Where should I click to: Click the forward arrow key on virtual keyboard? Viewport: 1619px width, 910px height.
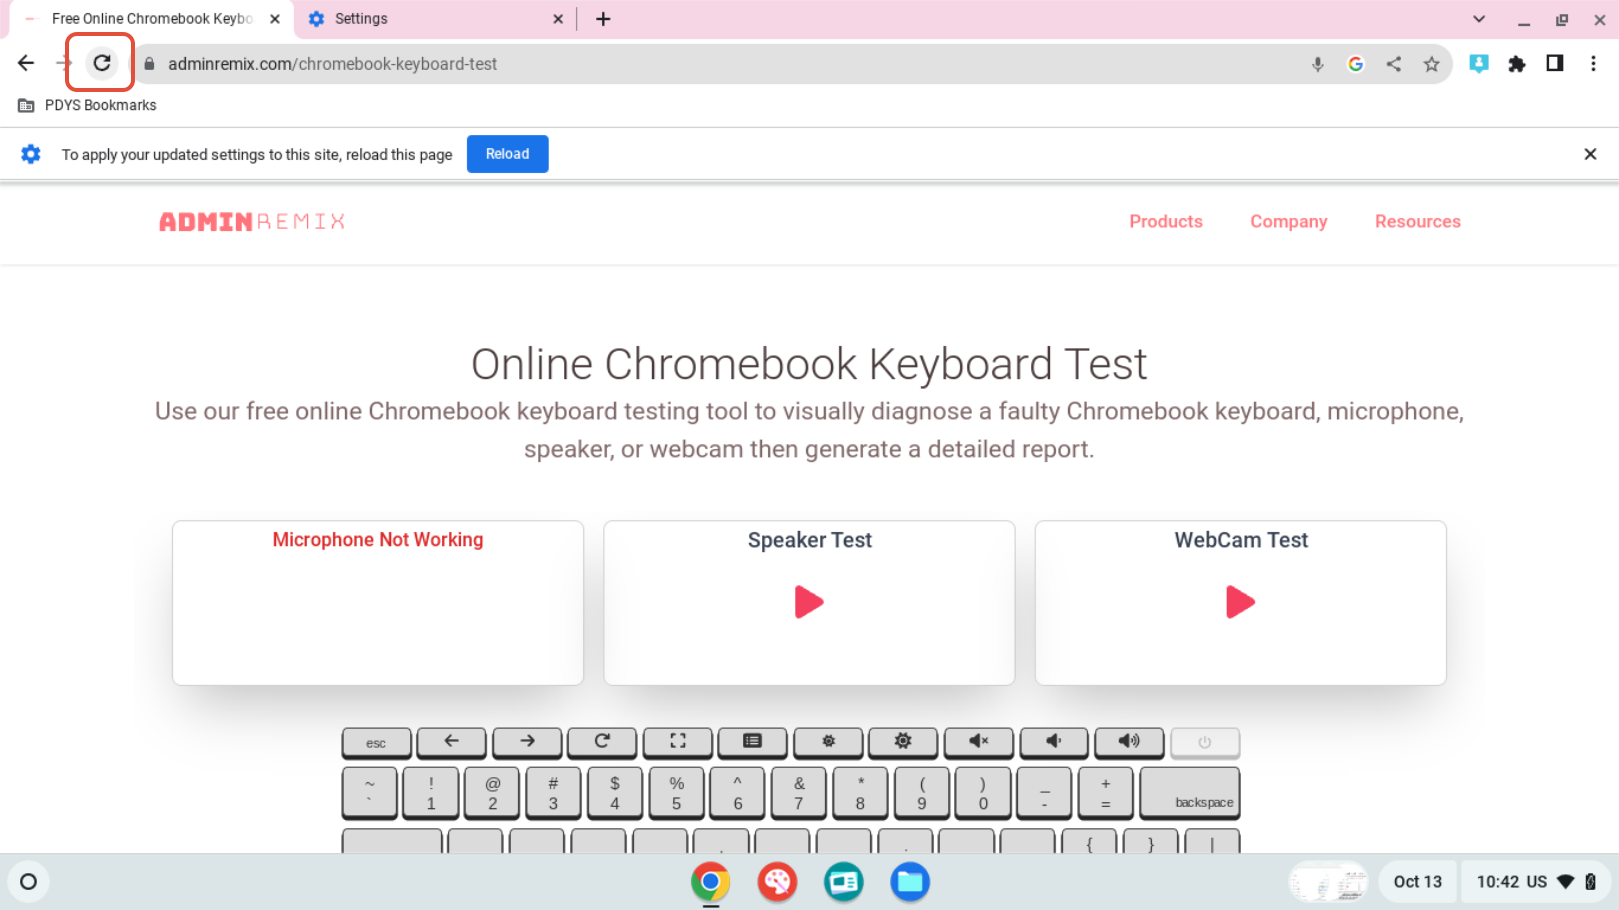tap(527, 742)
